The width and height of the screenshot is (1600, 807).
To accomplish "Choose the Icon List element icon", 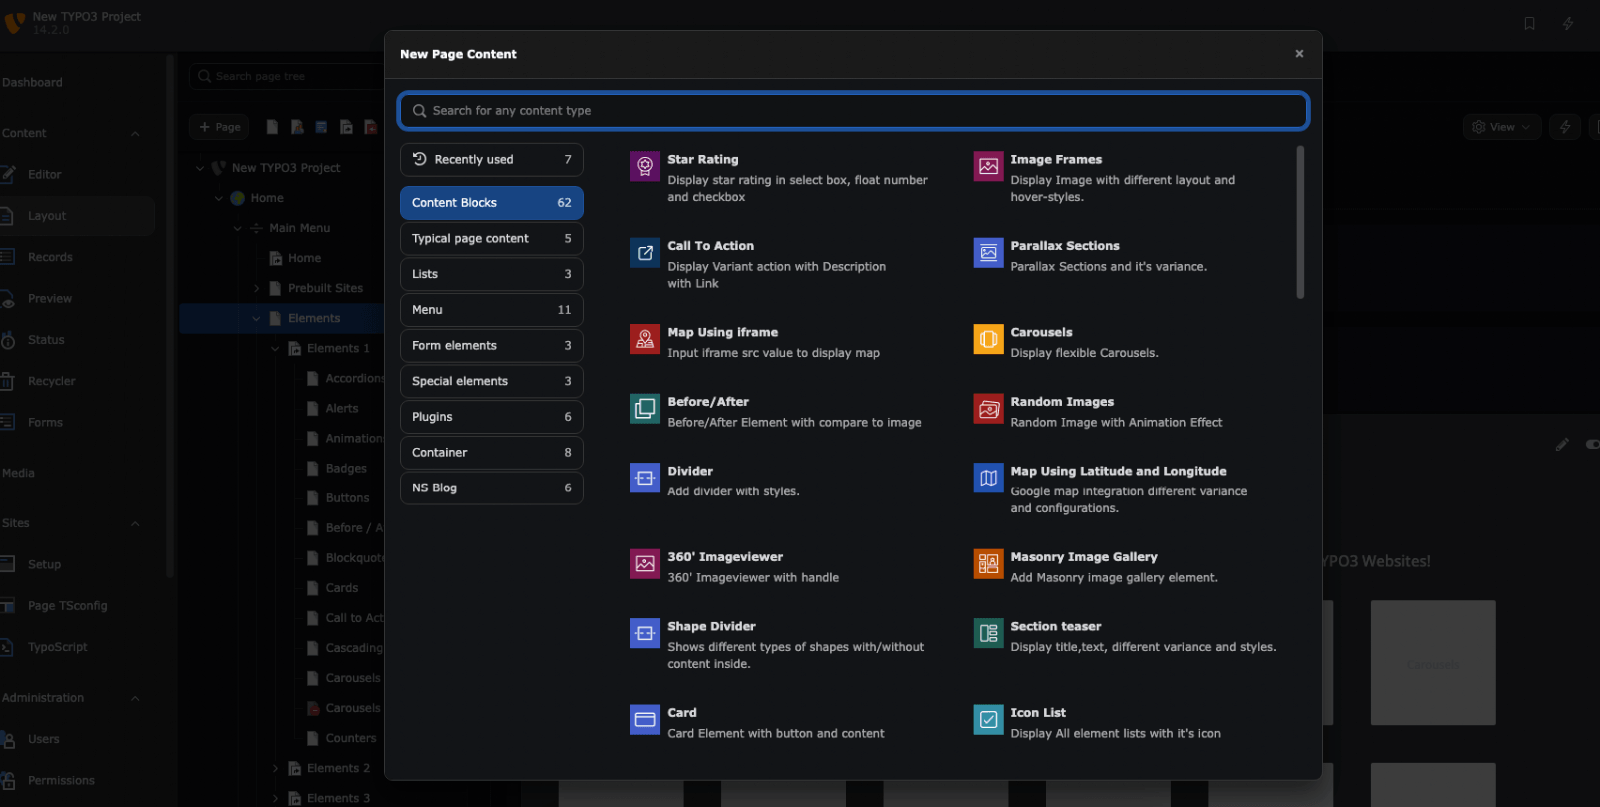I will (988, 719).
